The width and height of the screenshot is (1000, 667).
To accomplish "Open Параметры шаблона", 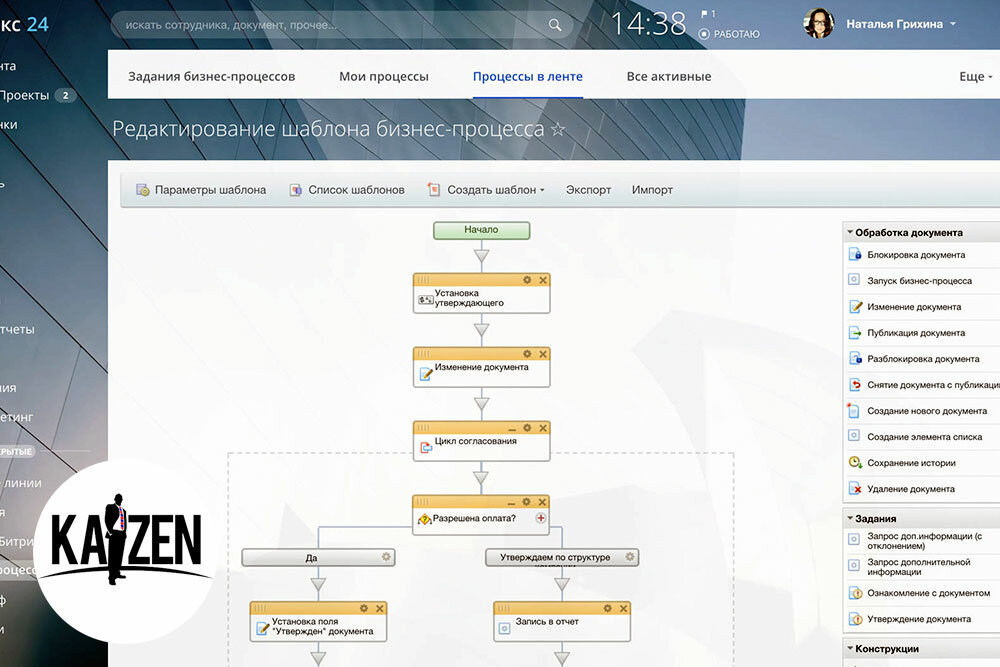I will point(201,190).
